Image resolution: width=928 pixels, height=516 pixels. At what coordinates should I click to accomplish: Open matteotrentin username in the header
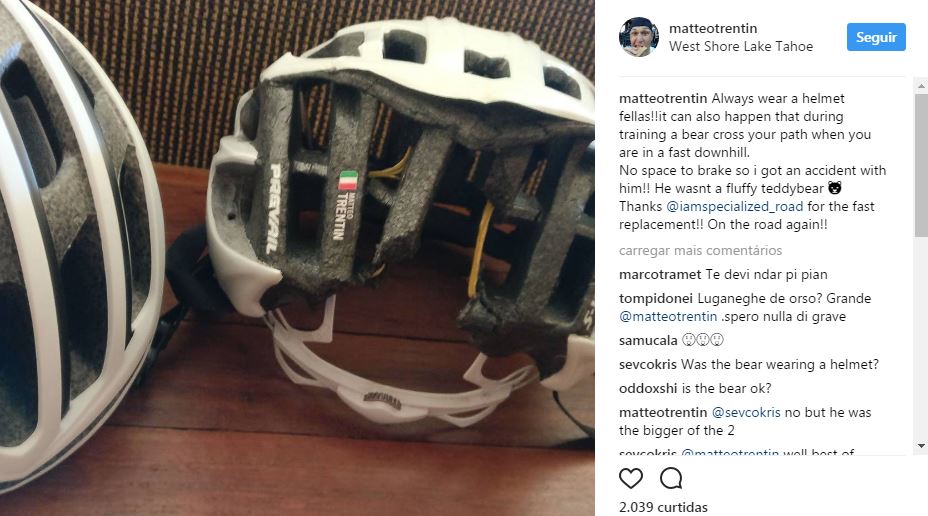click(713, 28)
